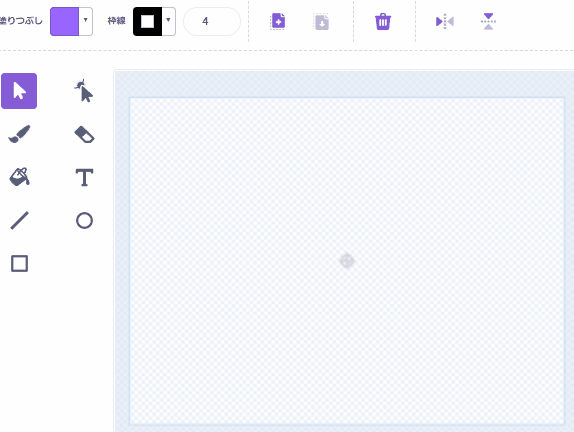Select the arrow Select tool
The width and height of the screenshot is (574, 432).
click(x=19, y=91)
